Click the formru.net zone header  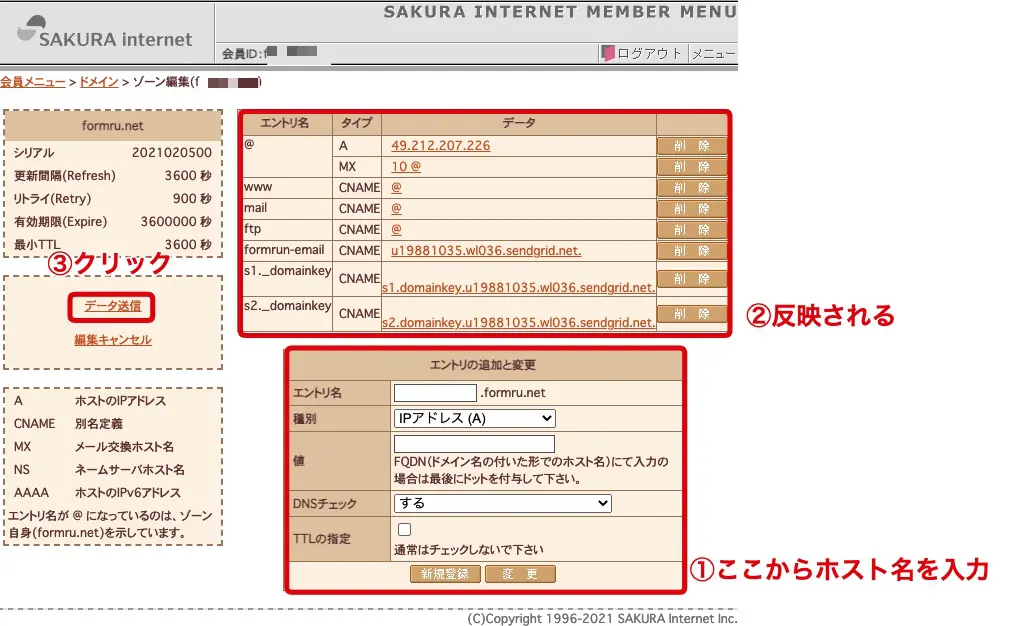(112, 125)
